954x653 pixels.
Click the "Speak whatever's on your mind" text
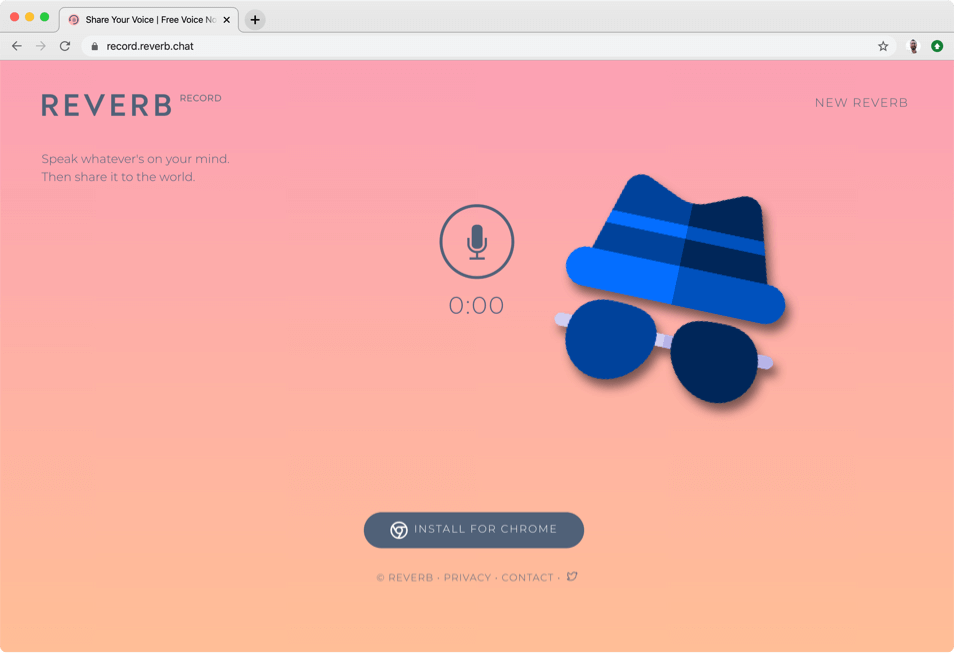pos(135,159)
